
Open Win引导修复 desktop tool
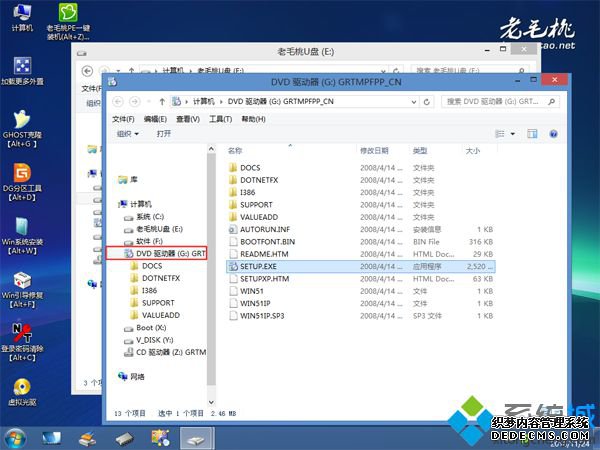(22, 289)
